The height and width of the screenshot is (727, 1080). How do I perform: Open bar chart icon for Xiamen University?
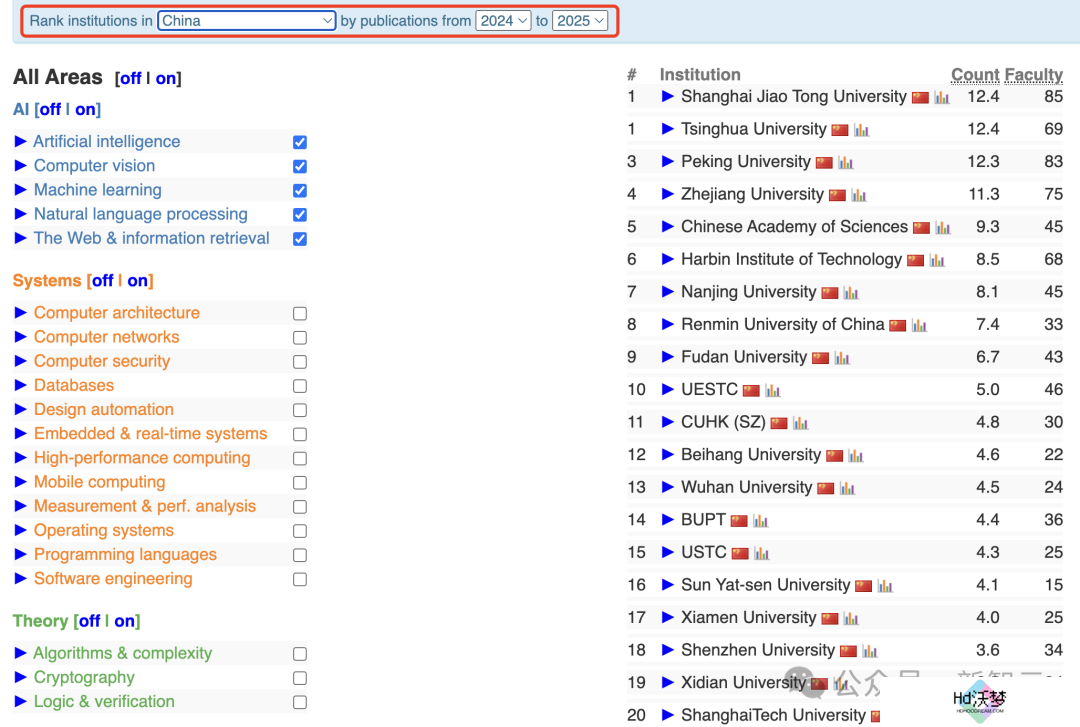pos(851,619)
